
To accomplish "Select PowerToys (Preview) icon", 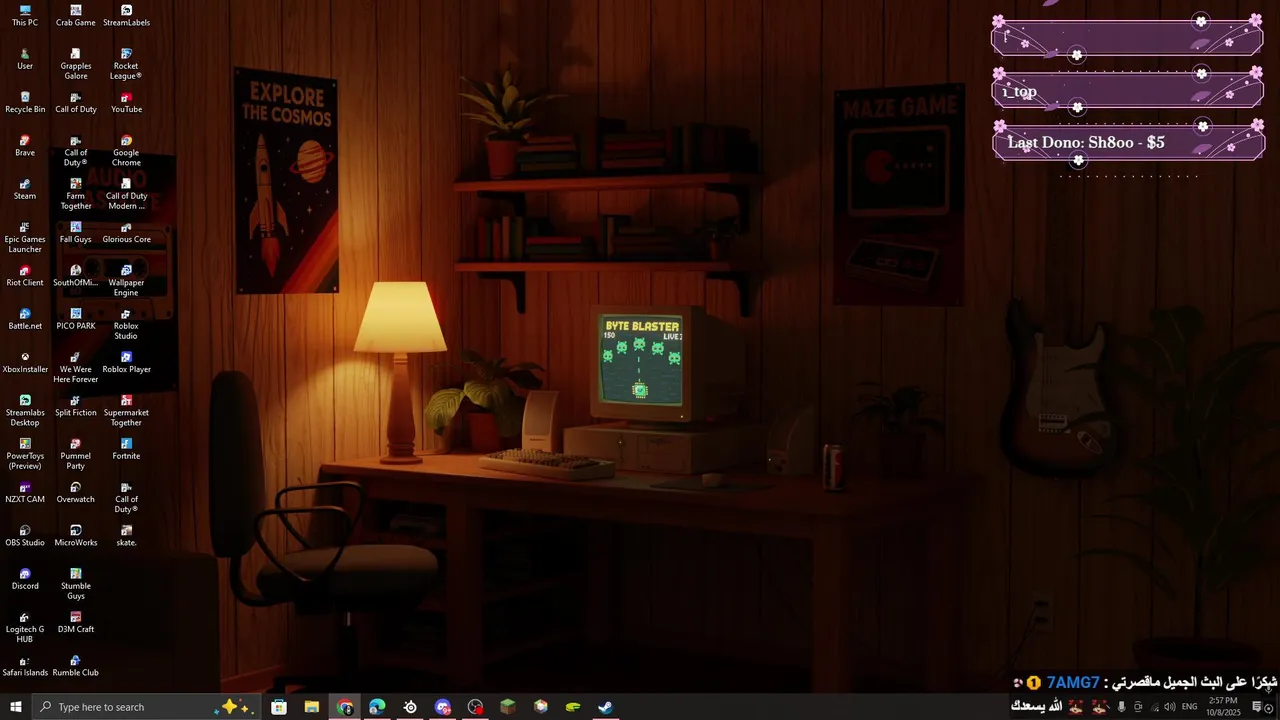I will pos(25,454).
